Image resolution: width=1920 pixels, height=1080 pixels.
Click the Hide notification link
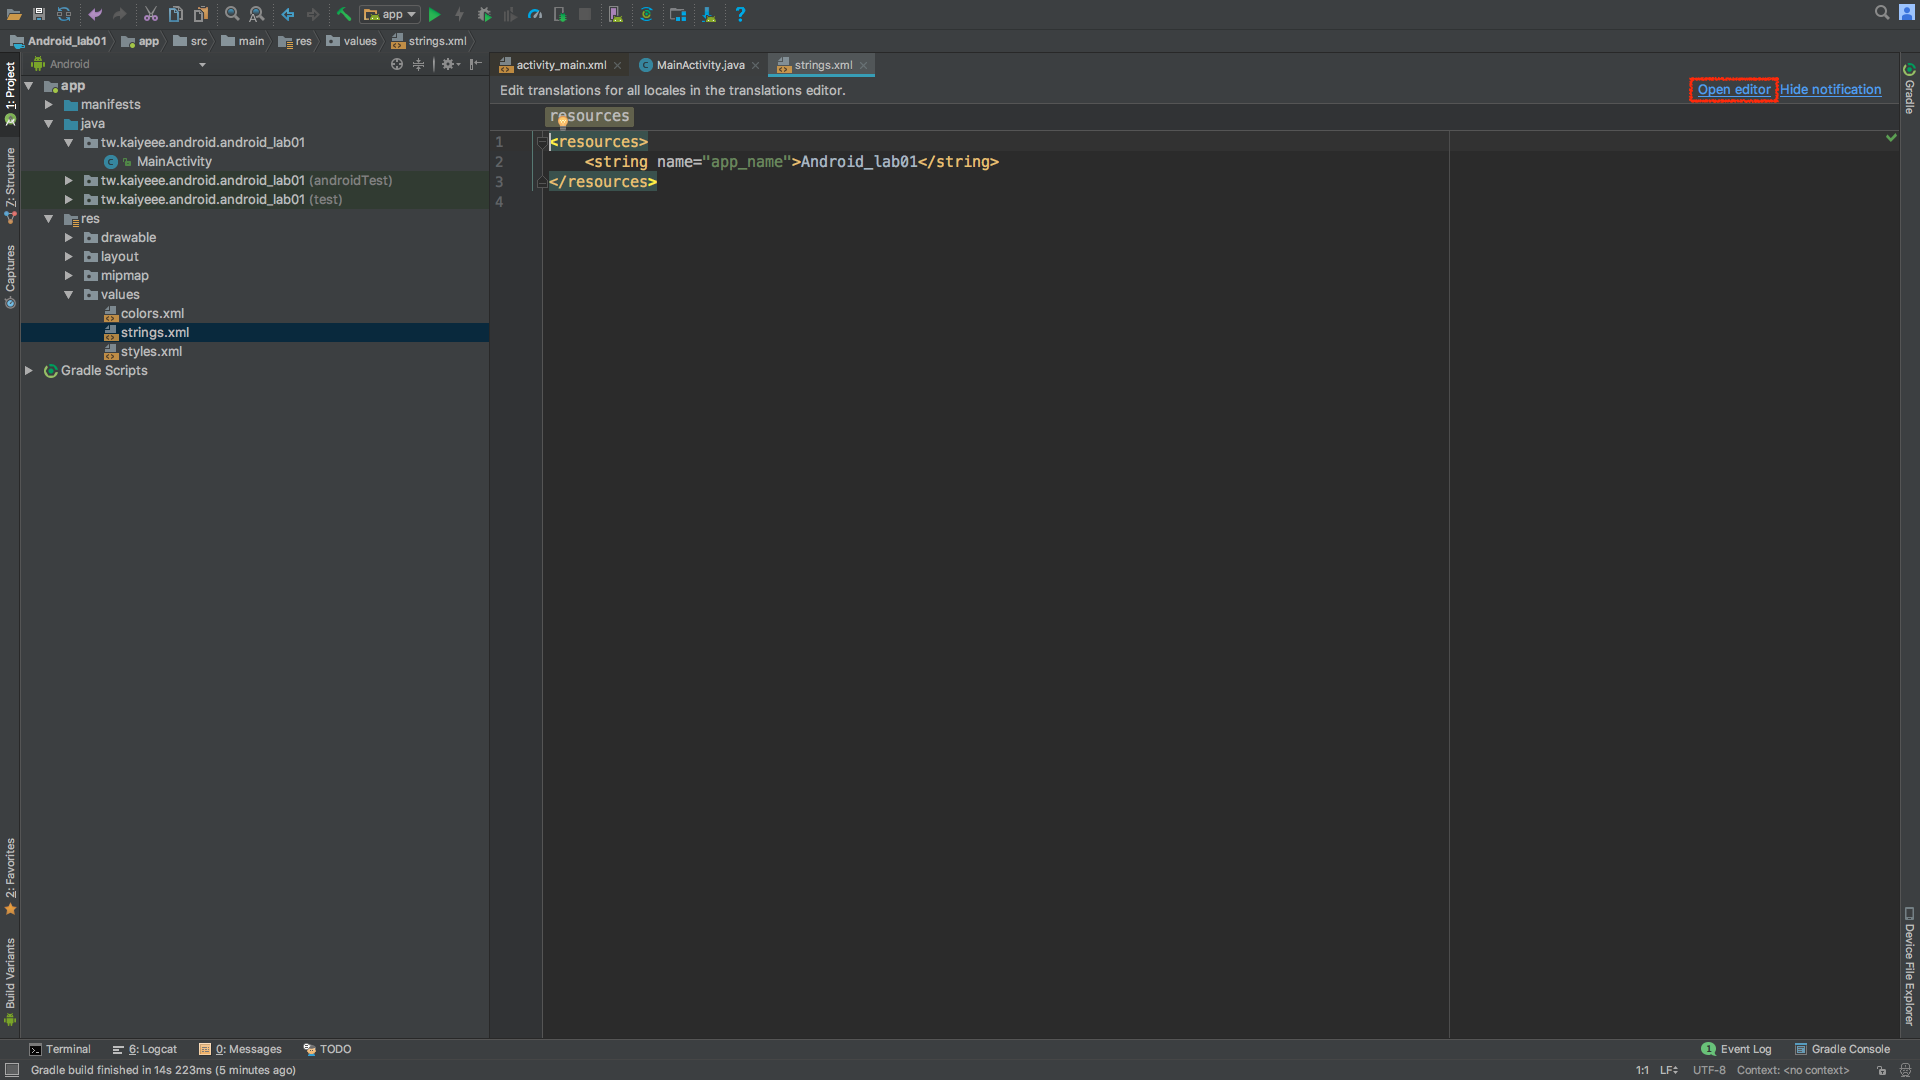(x=1830, y=90)
